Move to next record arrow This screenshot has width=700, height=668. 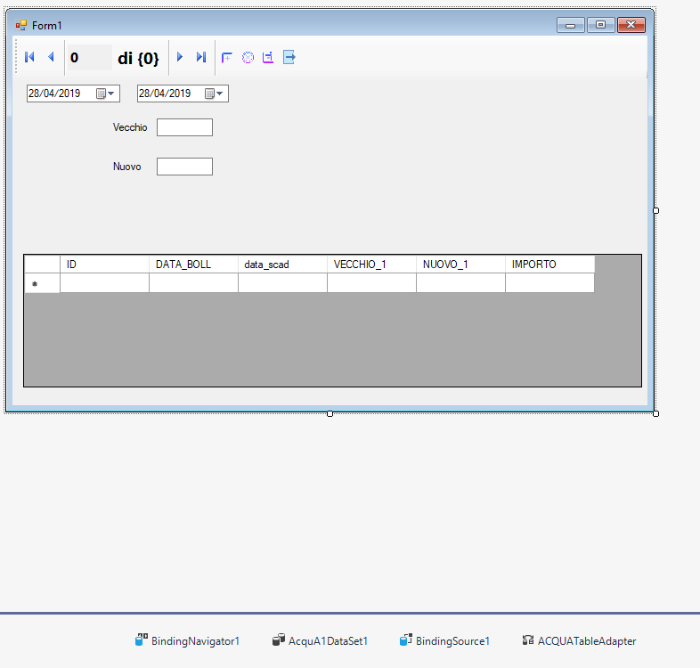[x=179, y=57]
